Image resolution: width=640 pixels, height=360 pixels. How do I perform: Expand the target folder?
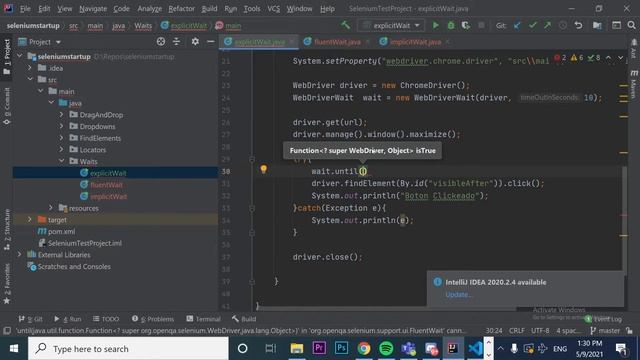(30, 220)
